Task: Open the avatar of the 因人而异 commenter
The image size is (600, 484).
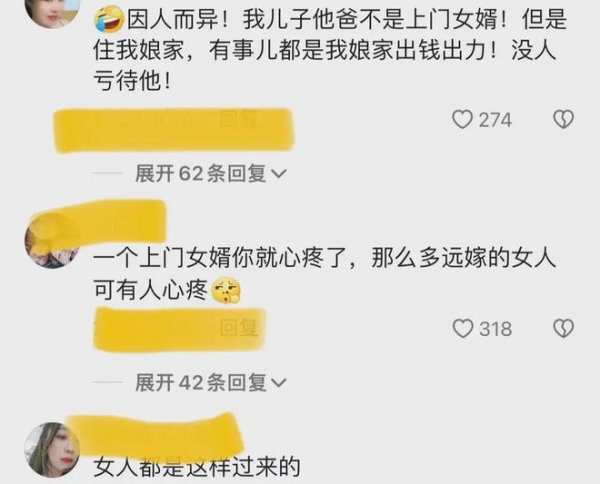Action: [52, 12]
